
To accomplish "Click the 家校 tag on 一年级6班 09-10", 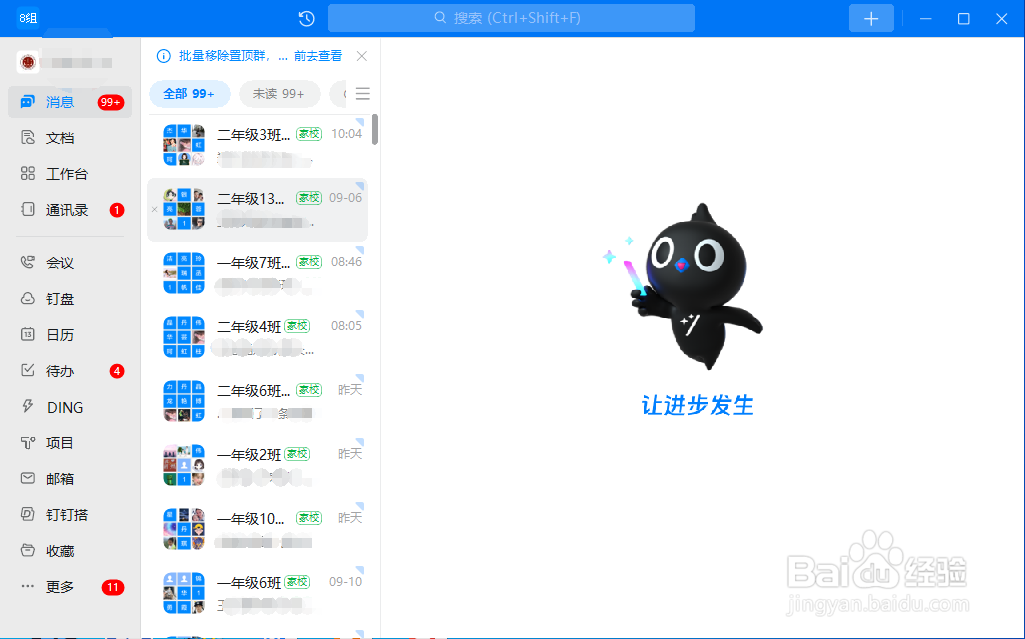I will [297, 582].
